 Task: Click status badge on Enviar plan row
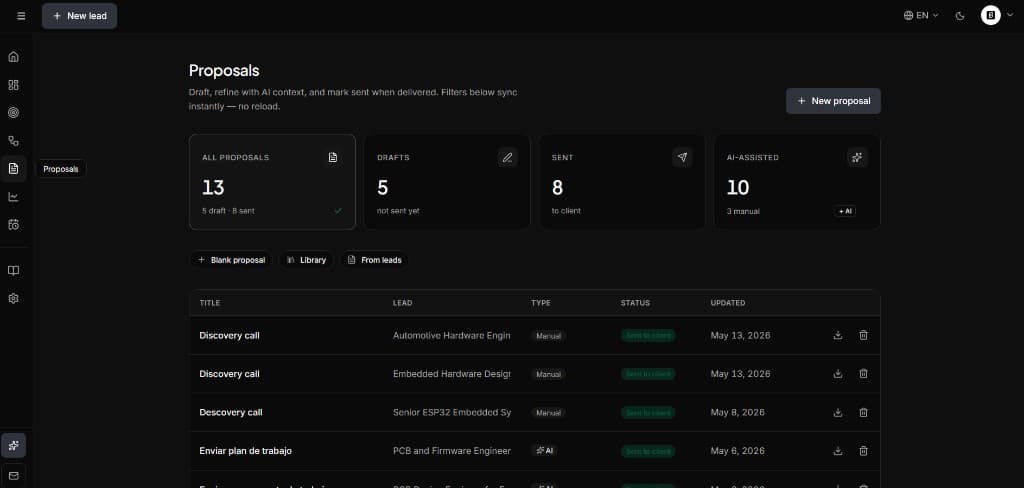pos(648,451)
